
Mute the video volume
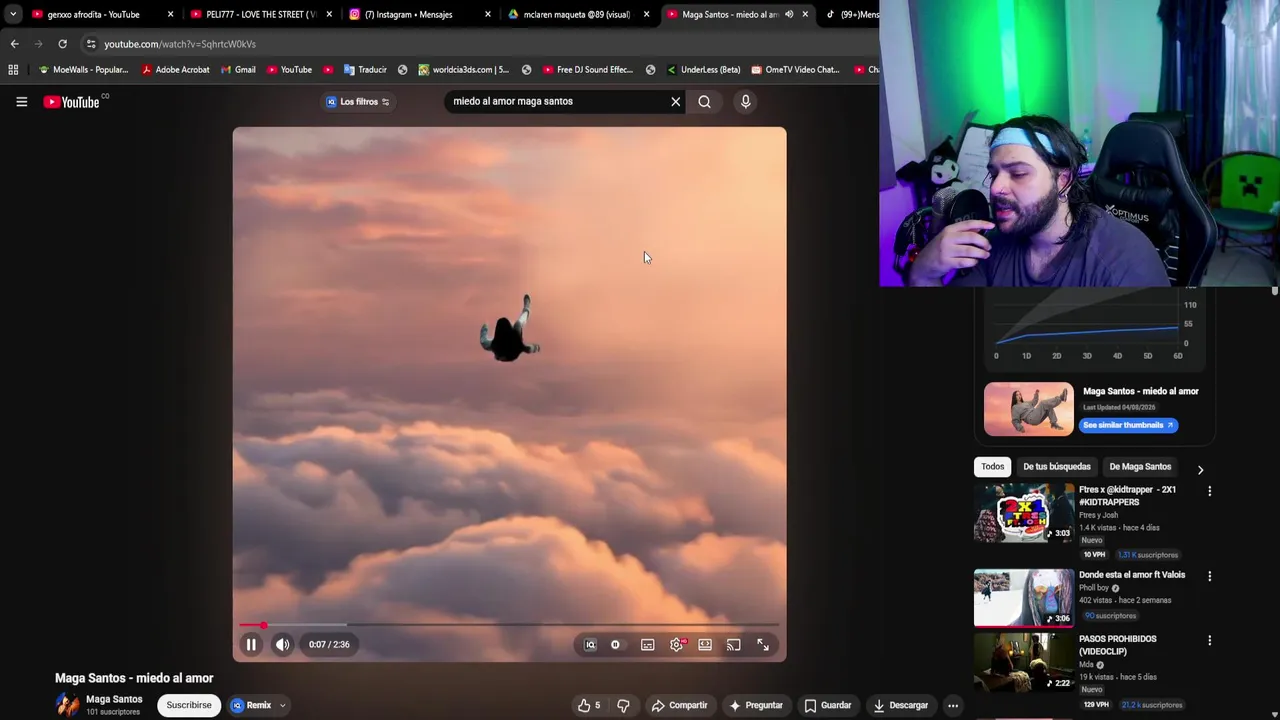click(283, 645)
